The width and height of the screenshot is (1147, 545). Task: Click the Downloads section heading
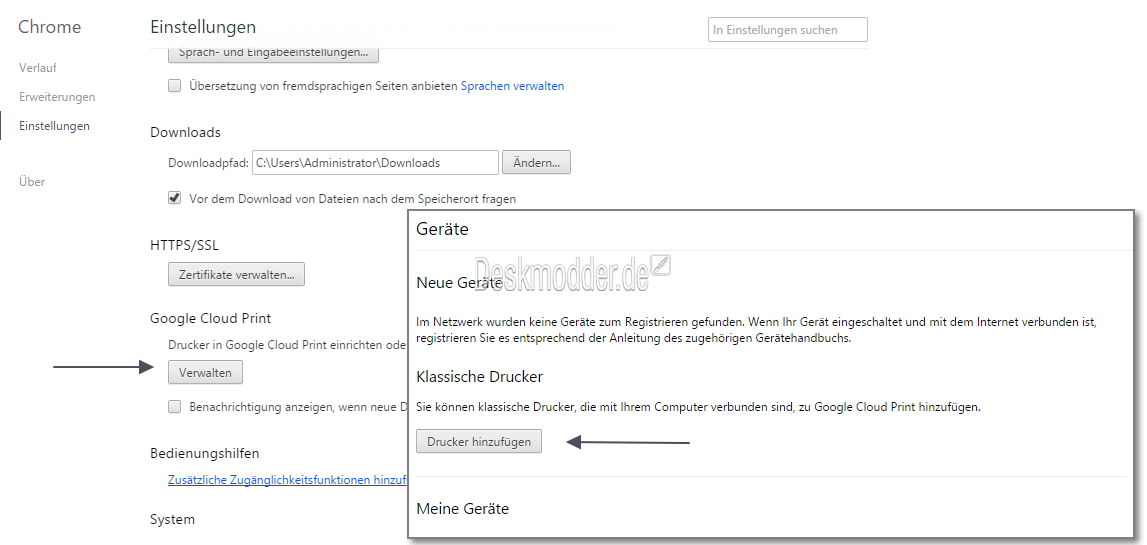click(x=185, y=132)
